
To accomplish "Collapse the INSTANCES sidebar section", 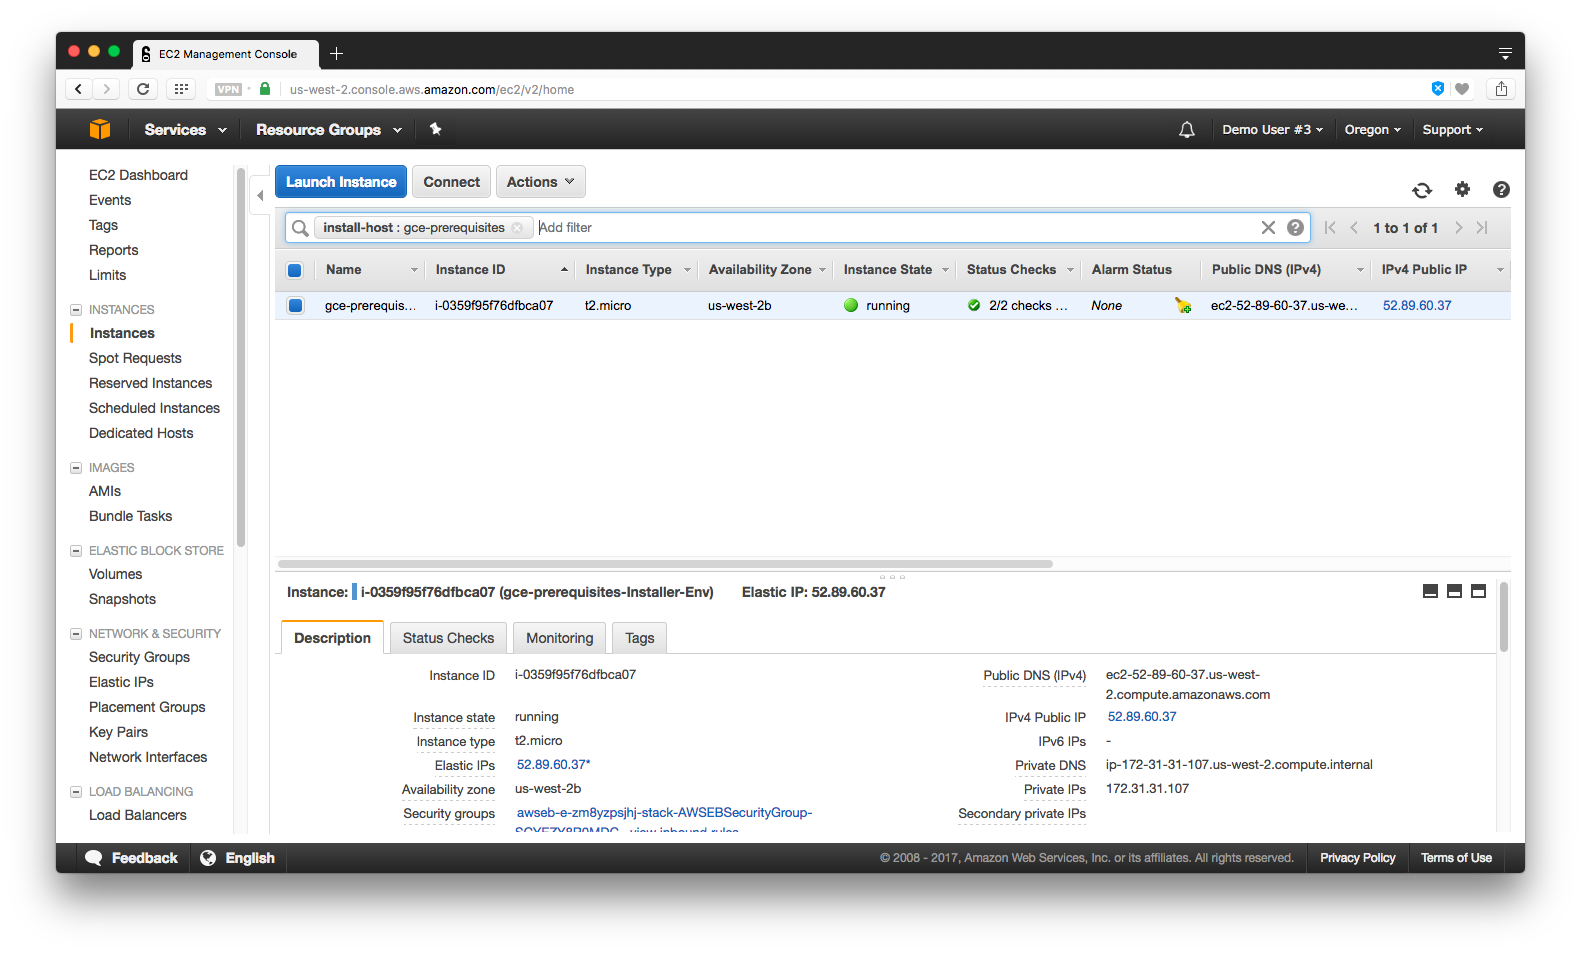I will (76, 310).
